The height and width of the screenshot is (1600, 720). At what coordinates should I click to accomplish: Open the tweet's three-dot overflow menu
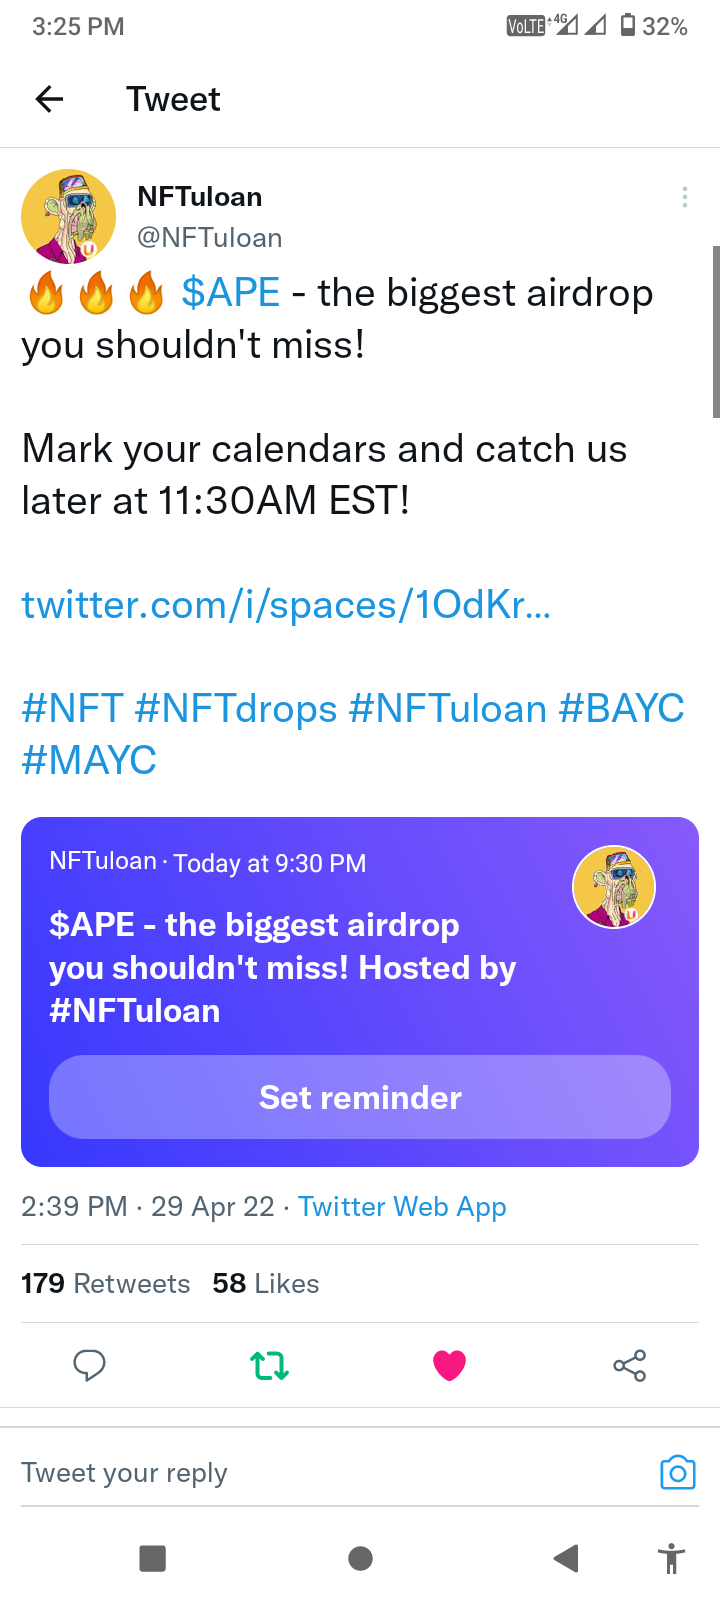pos(684,197)
